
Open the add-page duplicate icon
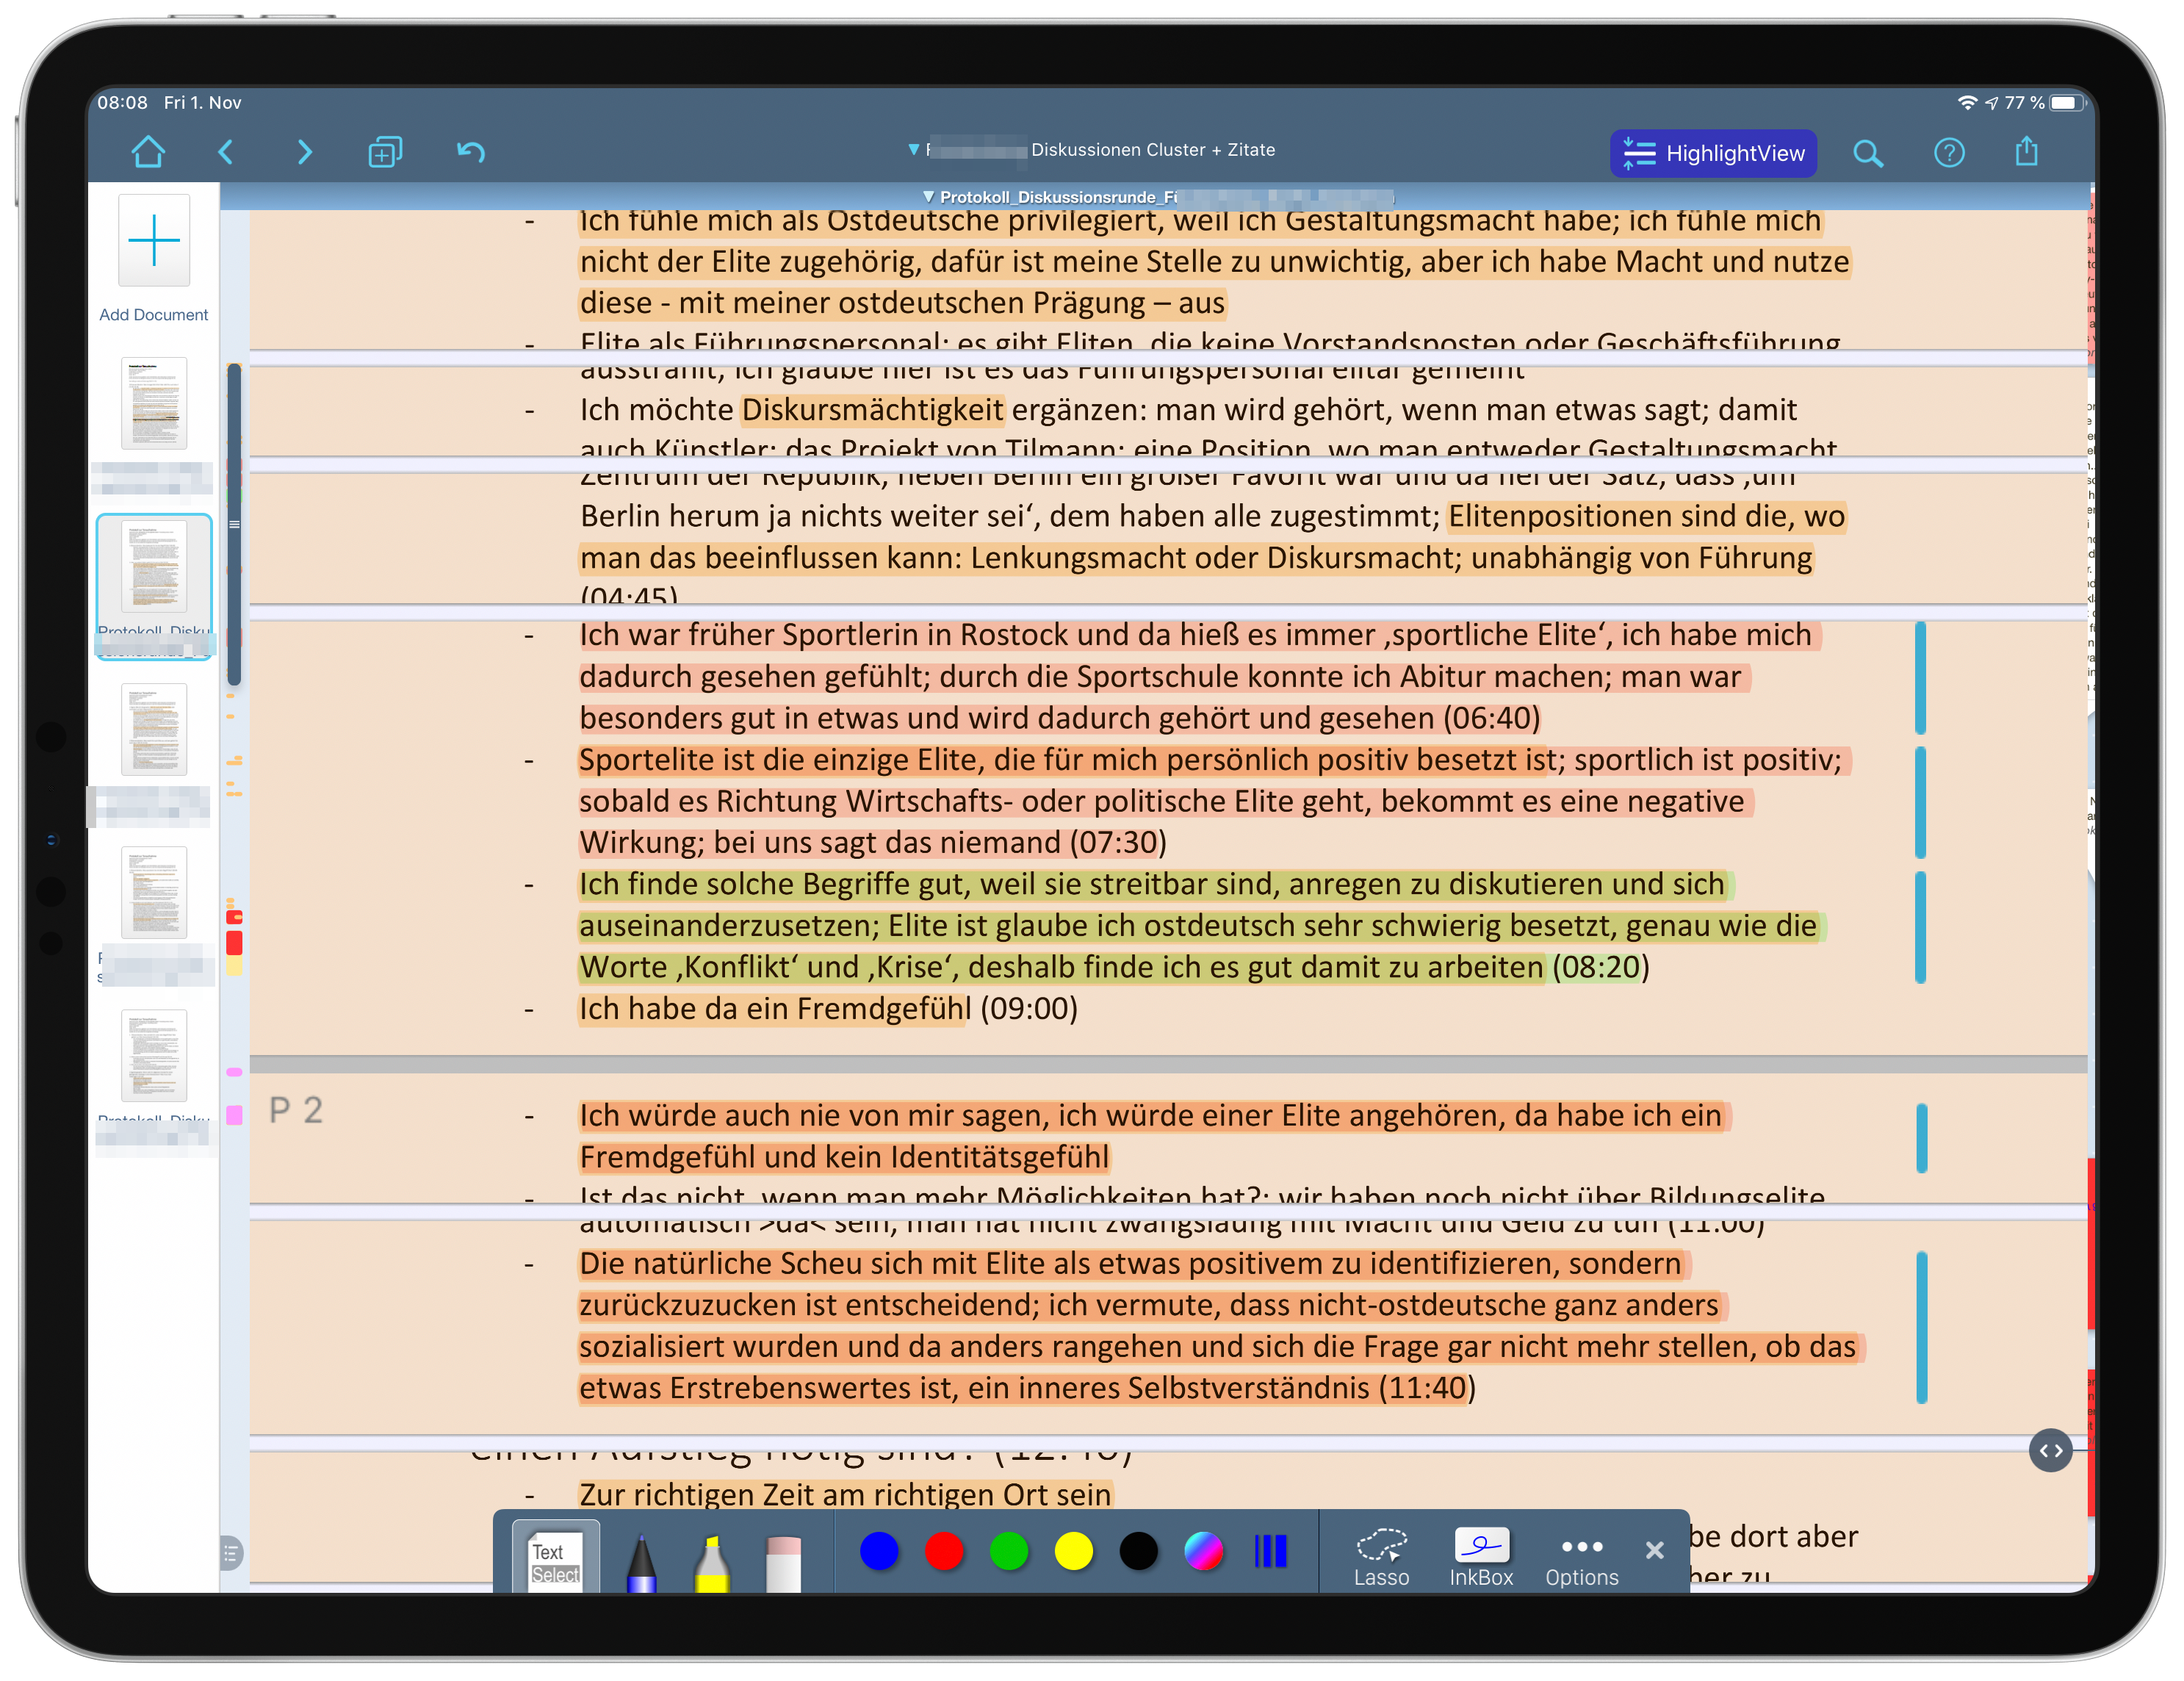click(385, 152)
